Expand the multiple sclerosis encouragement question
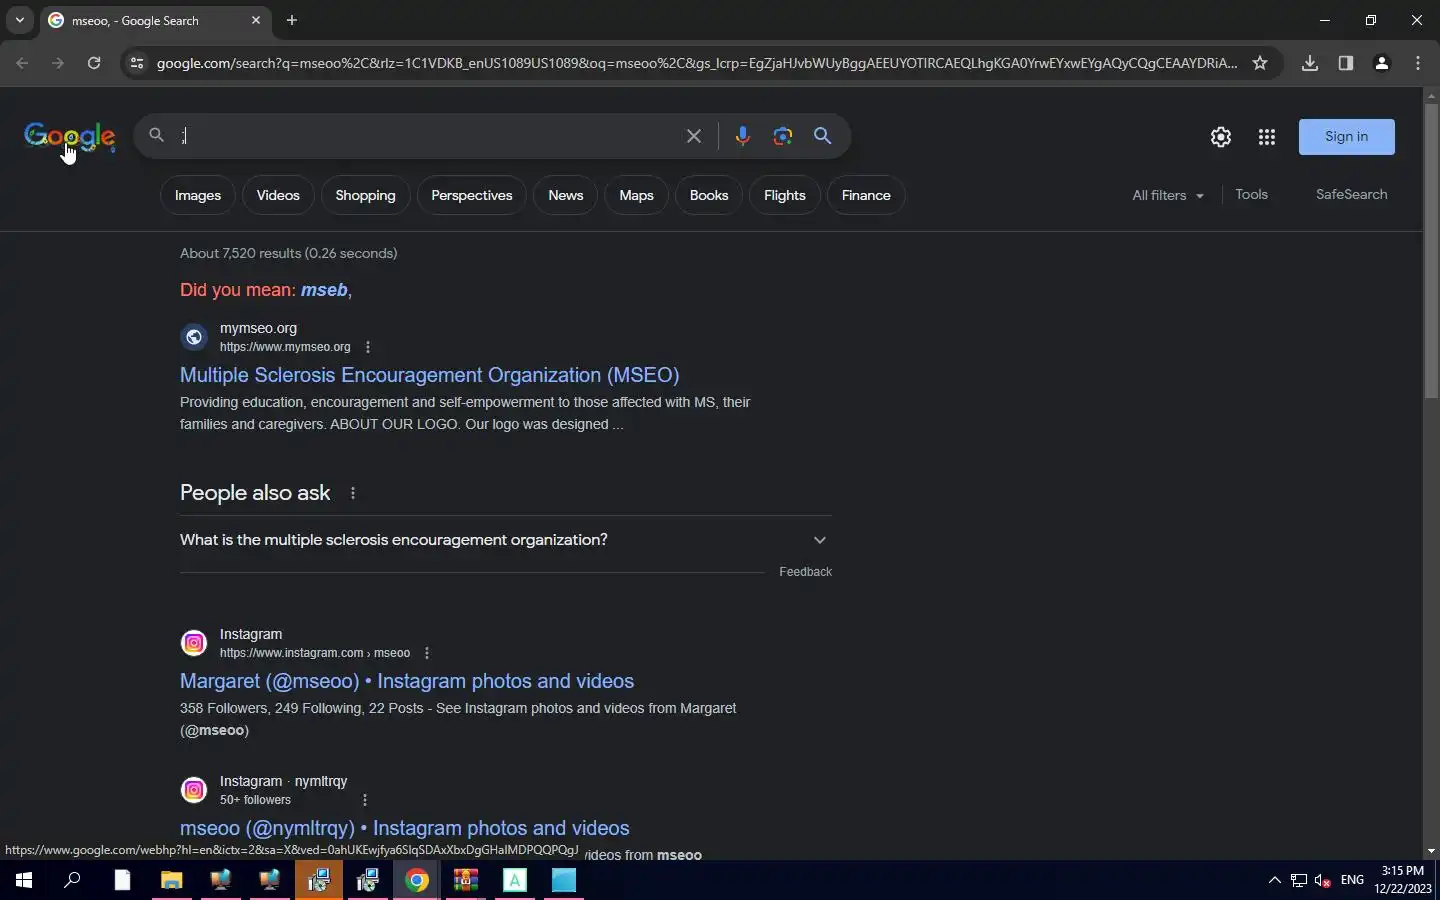Viewport: 1440px width, 900px height. (x=506, y=540)
